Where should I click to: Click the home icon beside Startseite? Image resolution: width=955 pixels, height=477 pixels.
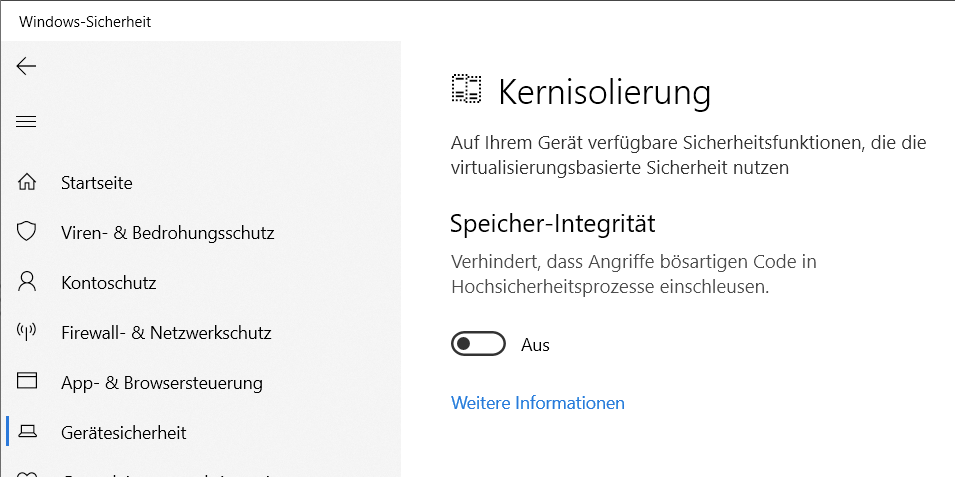[27, 183]
